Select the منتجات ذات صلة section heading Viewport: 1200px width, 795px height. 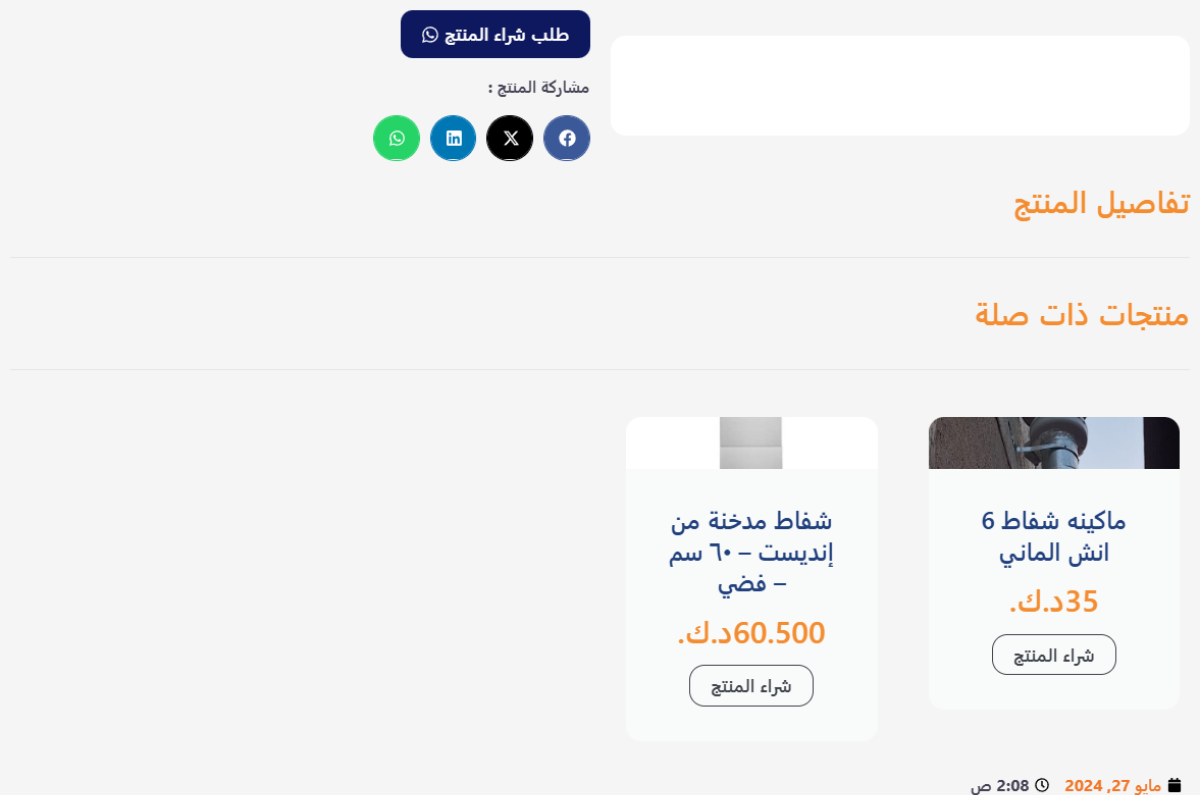tap(1082, 314)
